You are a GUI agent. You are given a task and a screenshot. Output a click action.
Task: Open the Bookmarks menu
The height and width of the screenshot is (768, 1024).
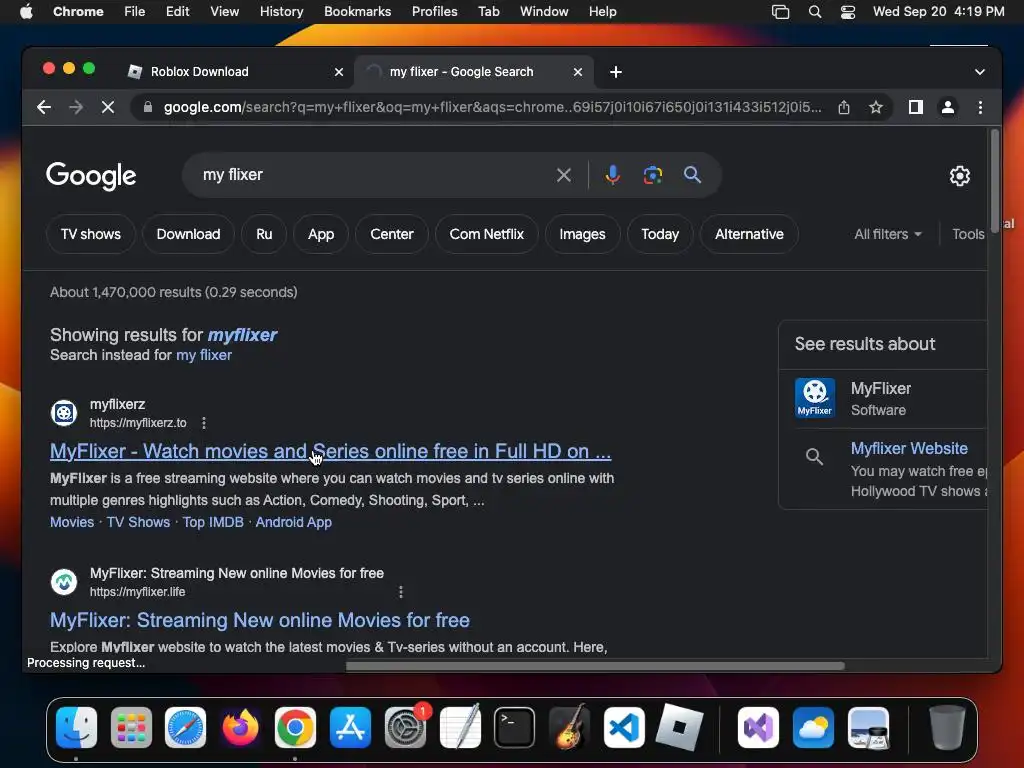tap(357, 12)
